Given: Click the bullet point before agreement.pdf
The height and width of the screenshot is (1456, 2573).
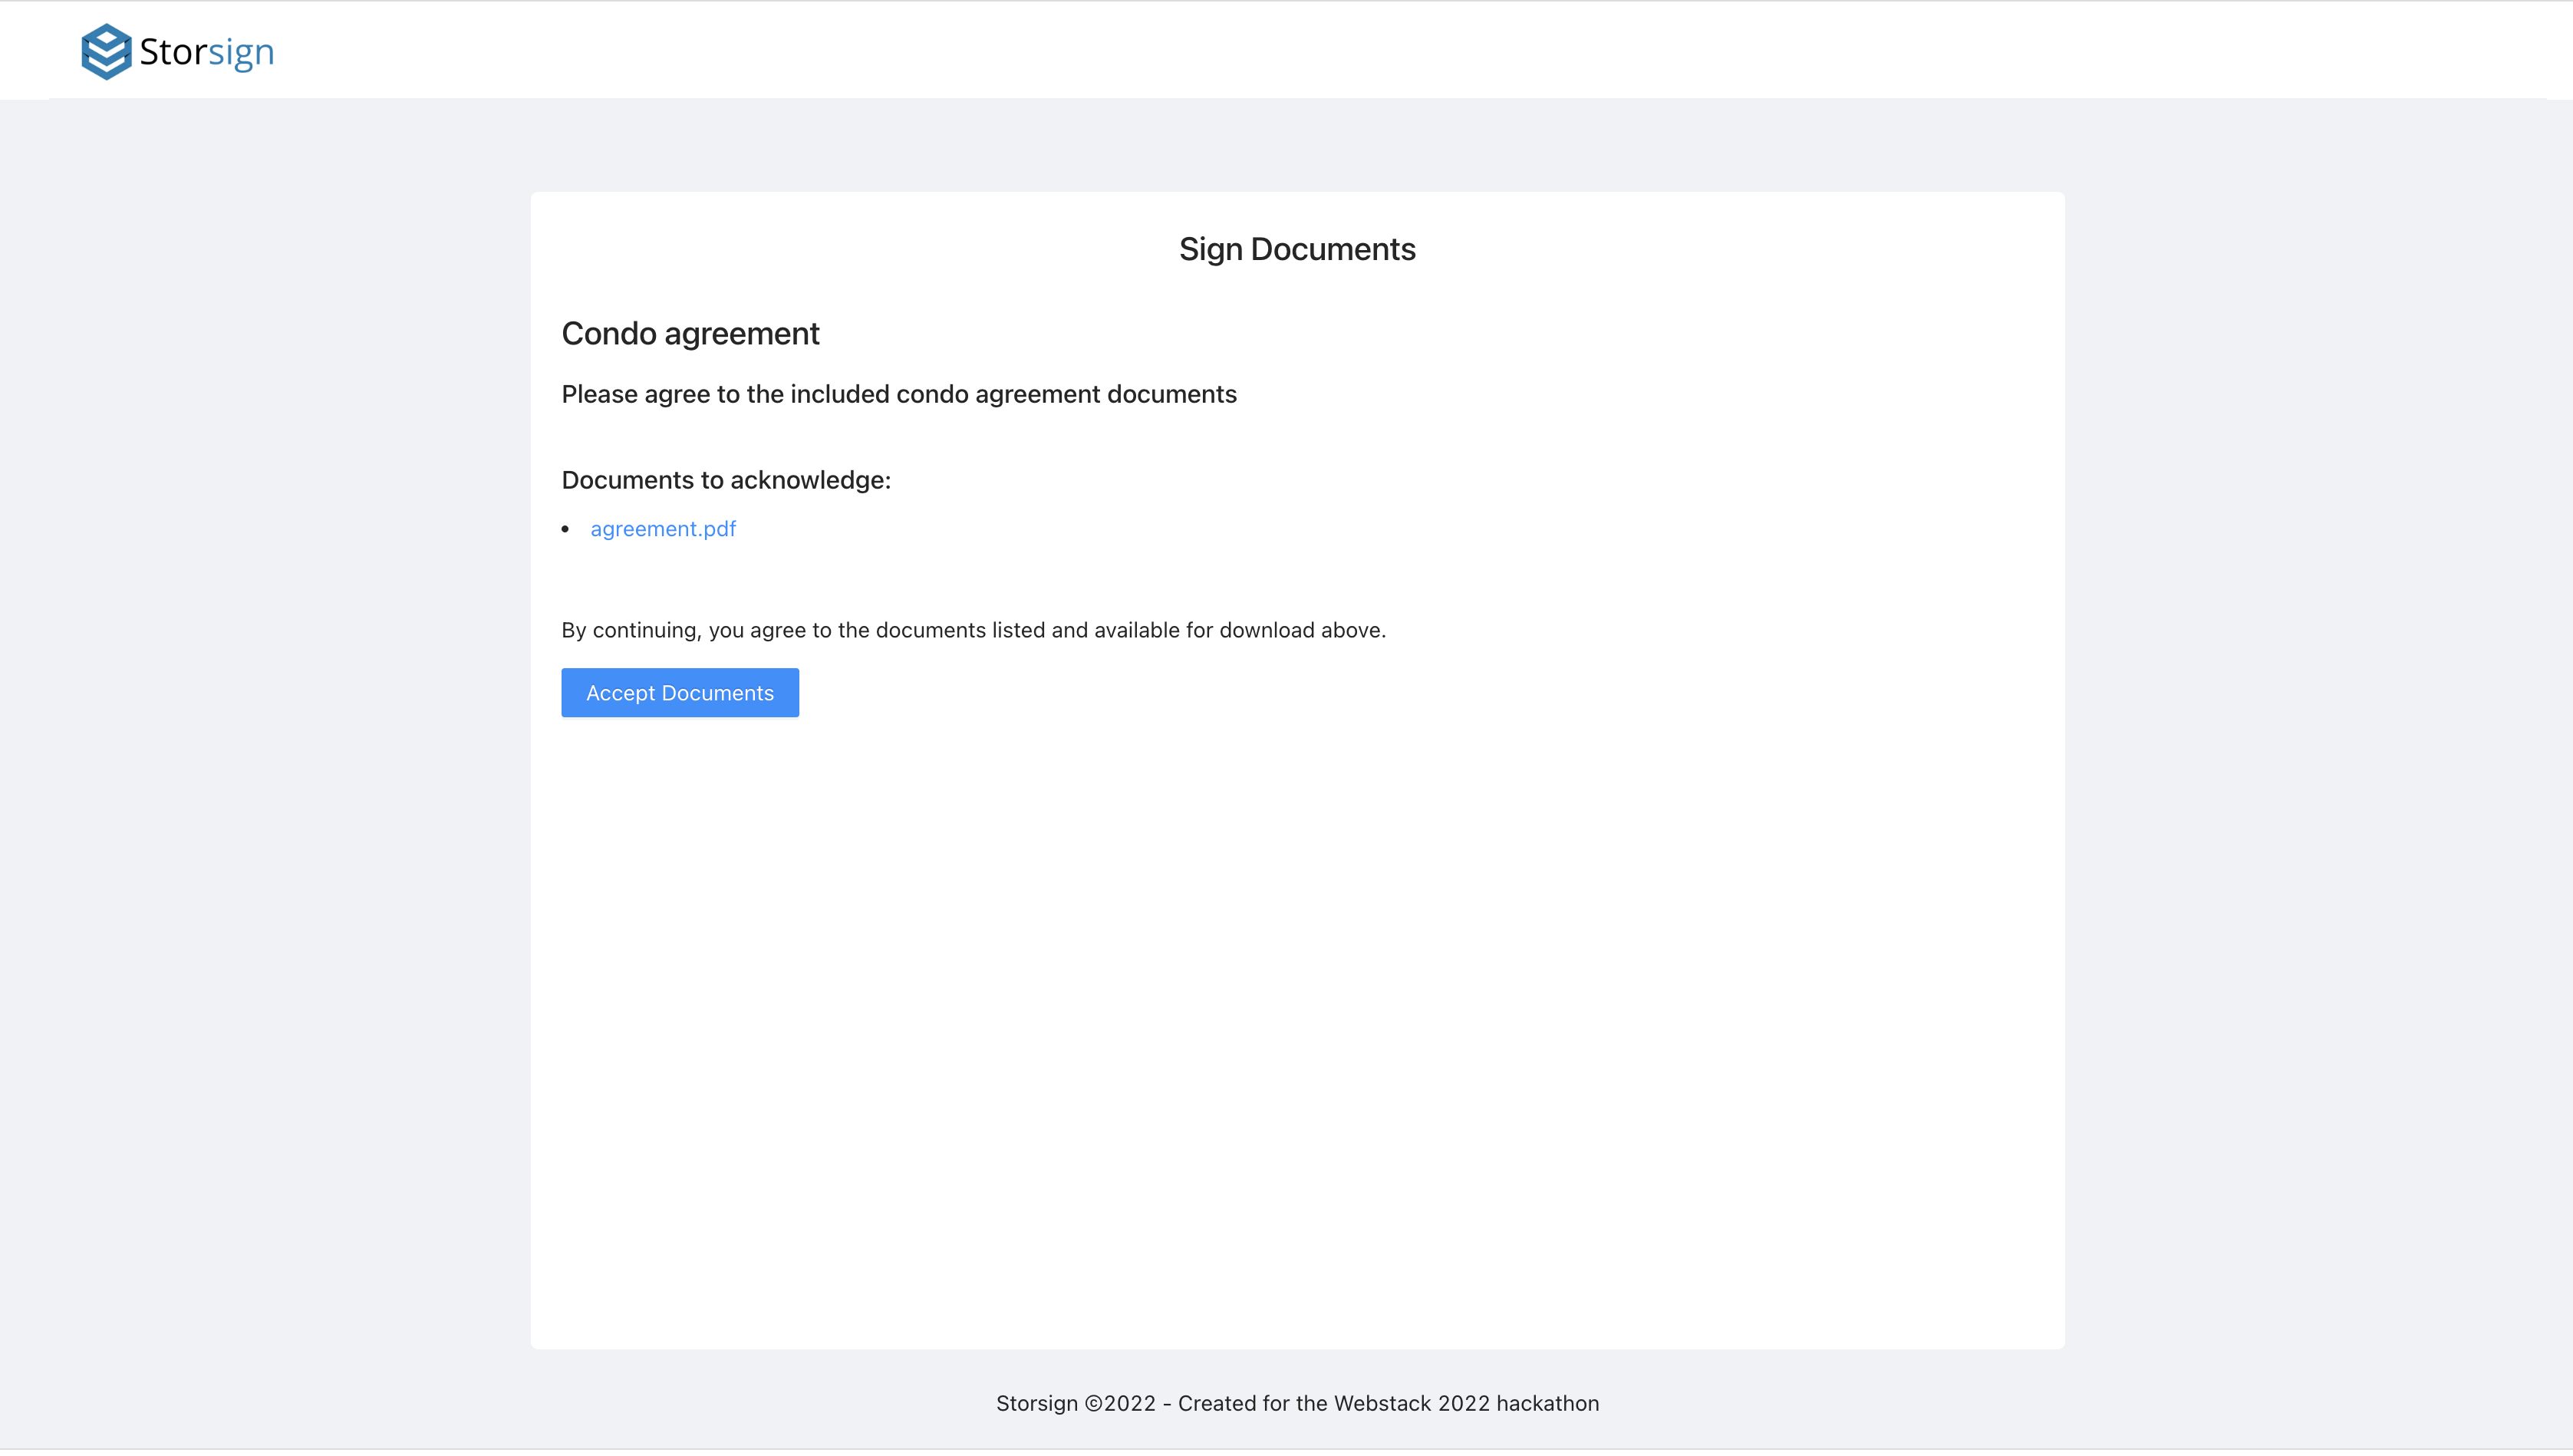Looking at the screenshot, I should point(566,529).
